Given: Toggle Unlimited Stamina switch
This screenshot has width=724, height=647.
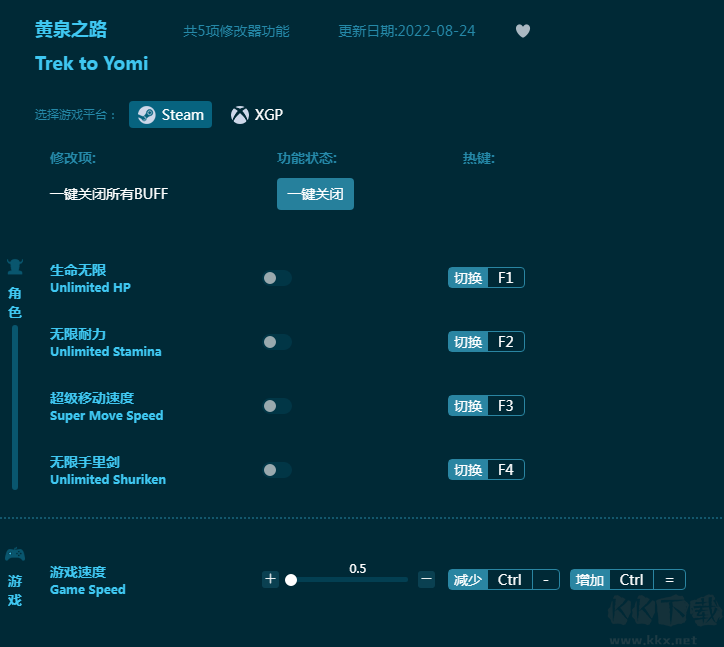Looking at the screenshot, I should (x=277, y=342).
